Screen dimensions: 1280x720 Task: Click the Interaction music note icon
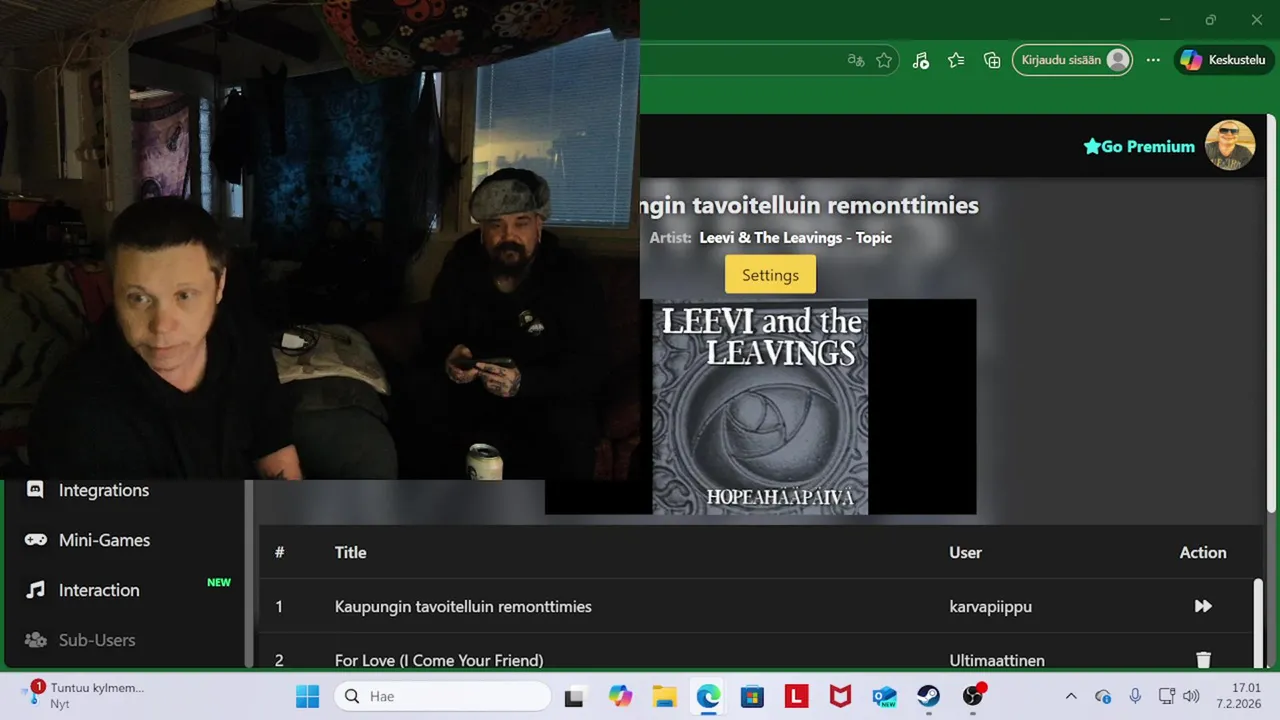point(35,590)
